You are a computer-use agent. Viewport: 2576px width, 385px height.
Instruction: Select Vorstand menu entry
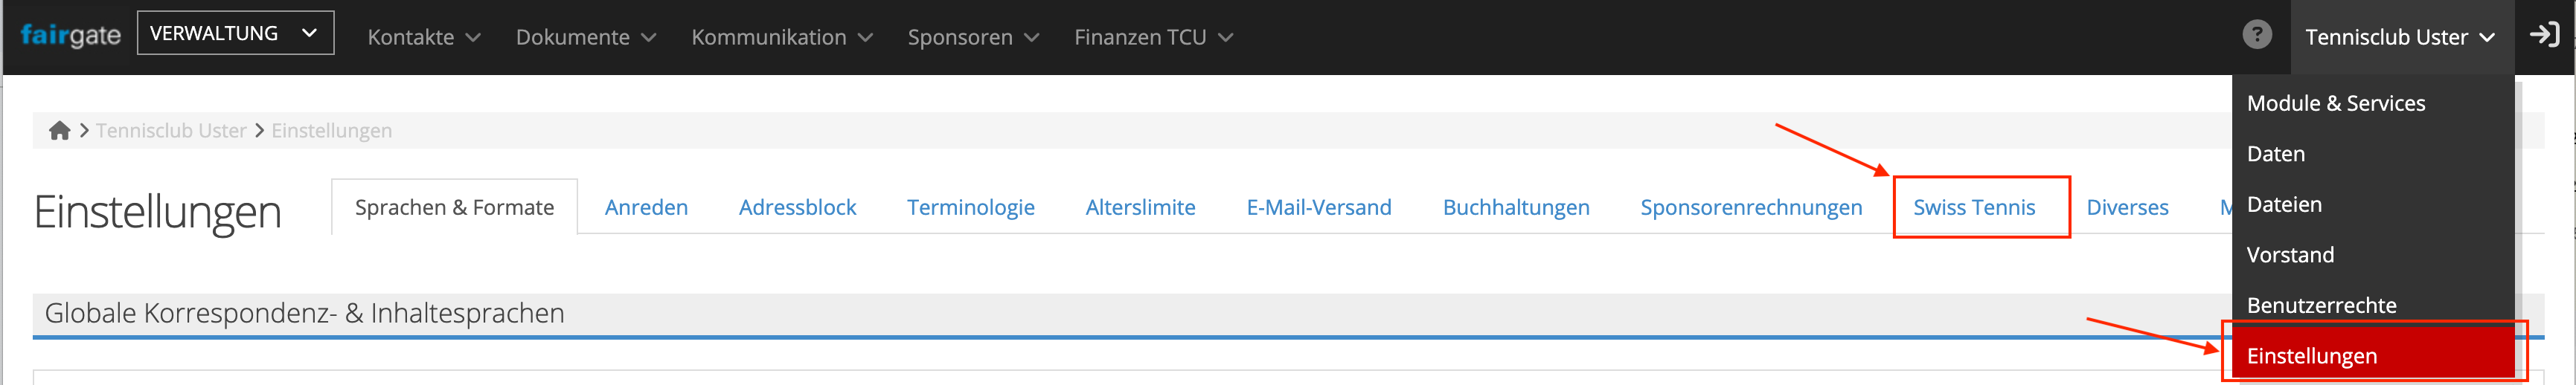click(2290, 255)
